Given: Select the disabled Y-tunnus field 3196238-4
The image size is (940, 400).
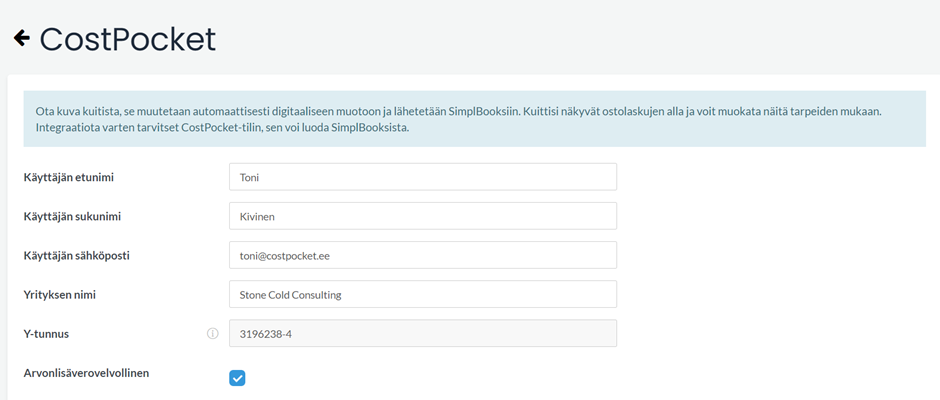Looking at the screenshot, I should click(x=423, y=333).
